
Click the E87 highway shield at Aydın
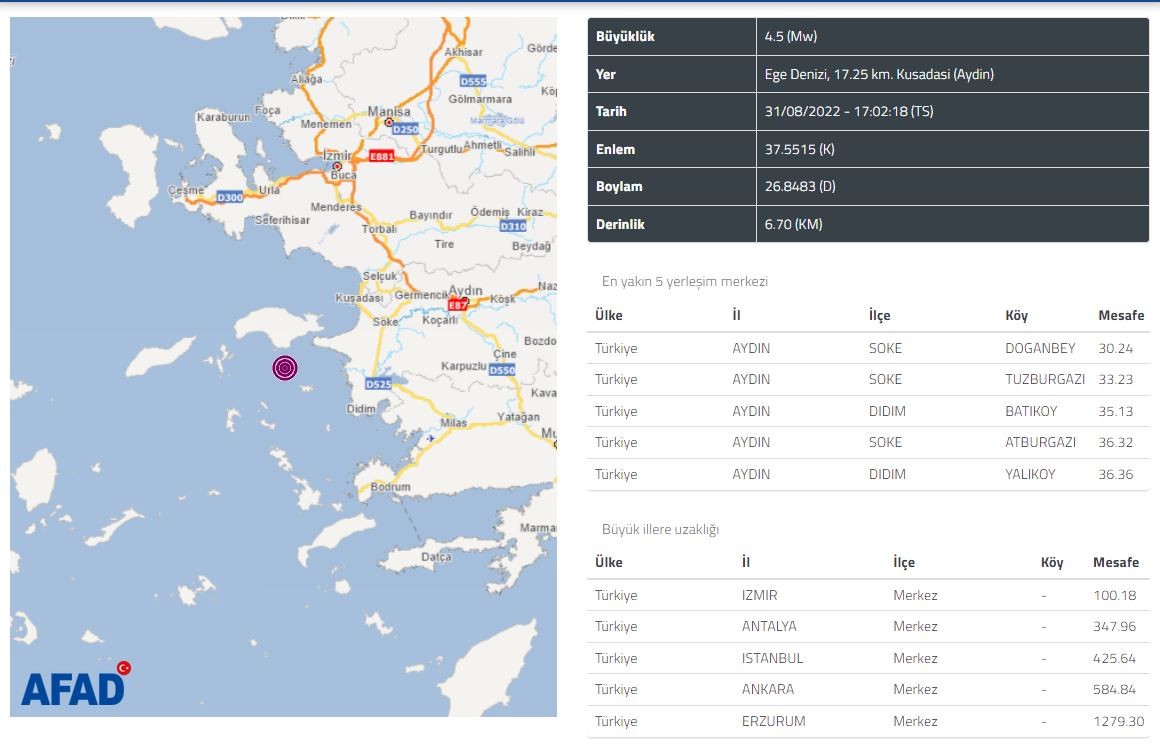(458, 304)
